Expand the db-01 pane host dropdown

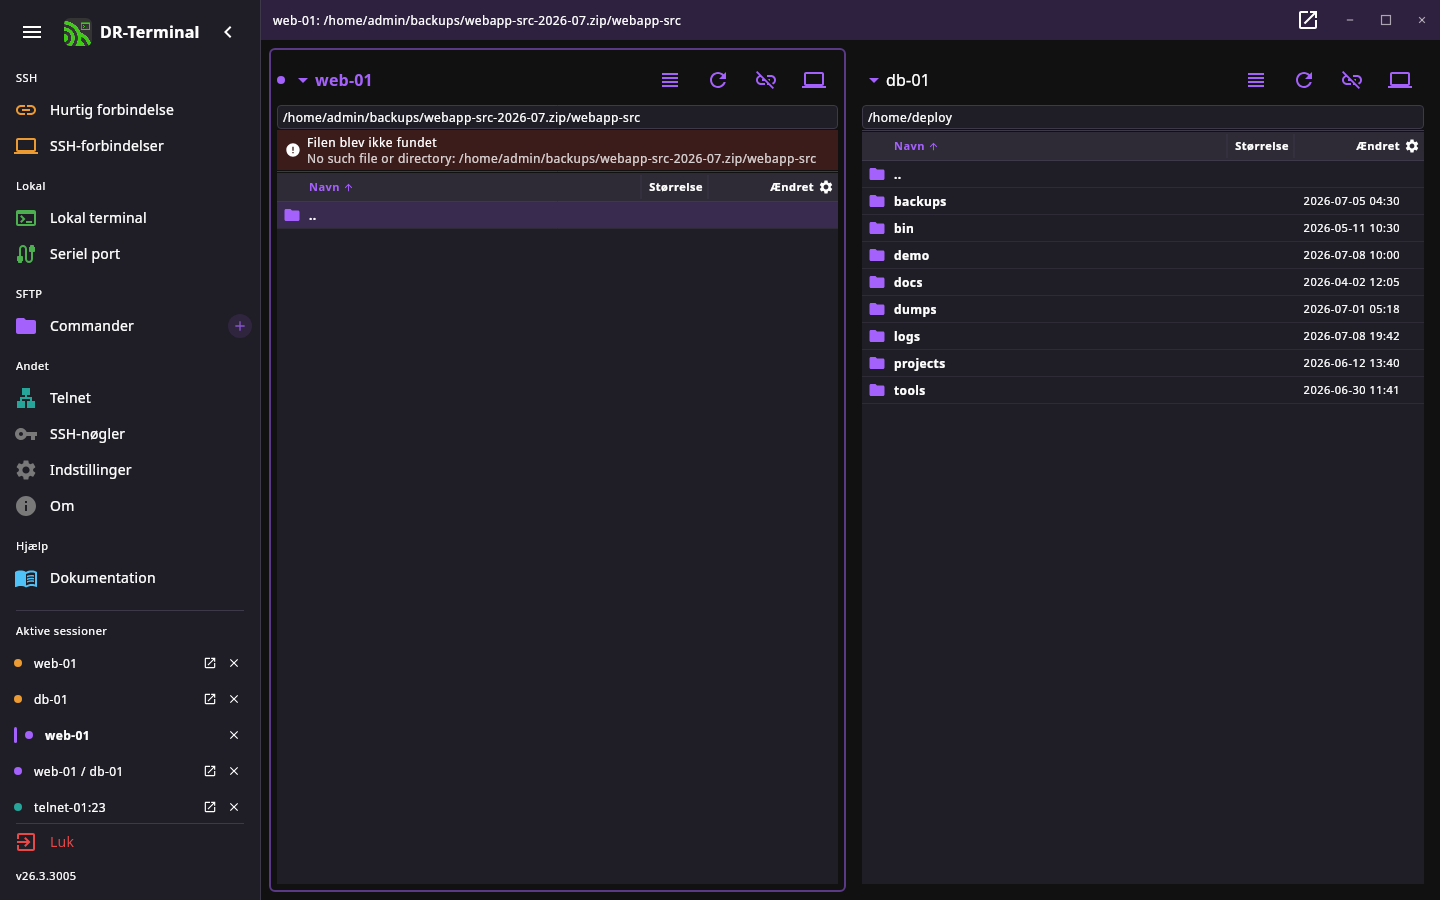(x=874, y=80)
